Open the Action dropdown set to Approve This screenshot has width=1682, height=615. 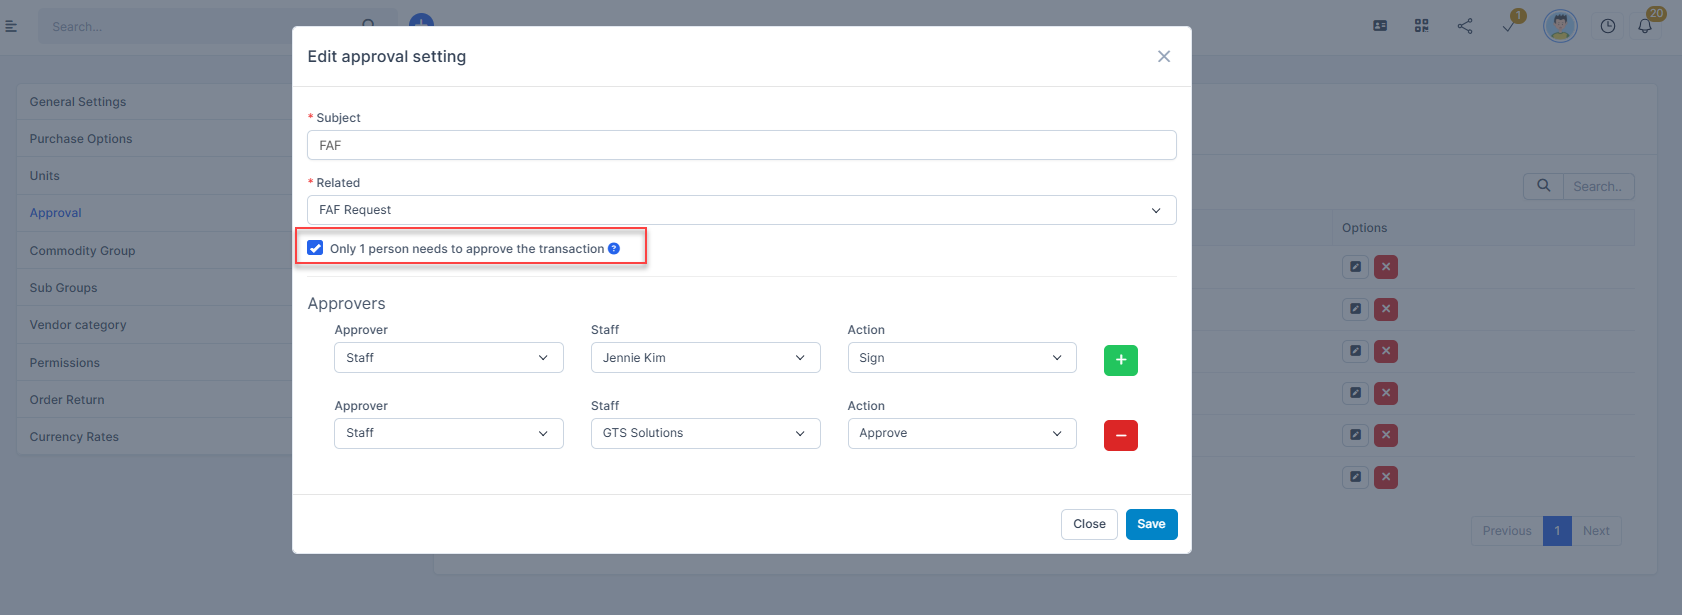click(x=961, y=433)
